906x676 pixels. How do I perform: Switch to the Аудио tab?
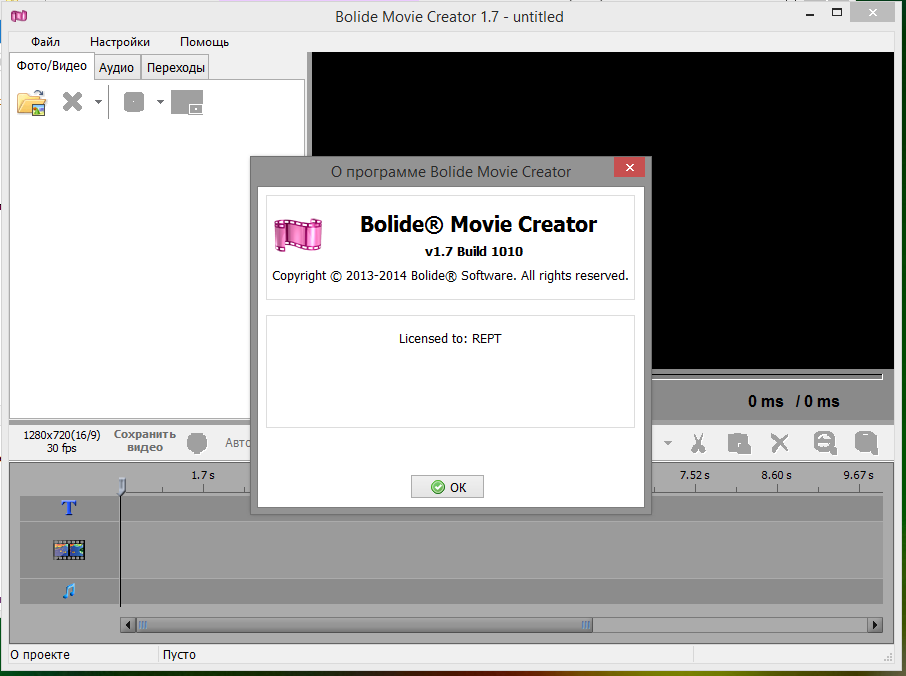(x=116, y=68)
